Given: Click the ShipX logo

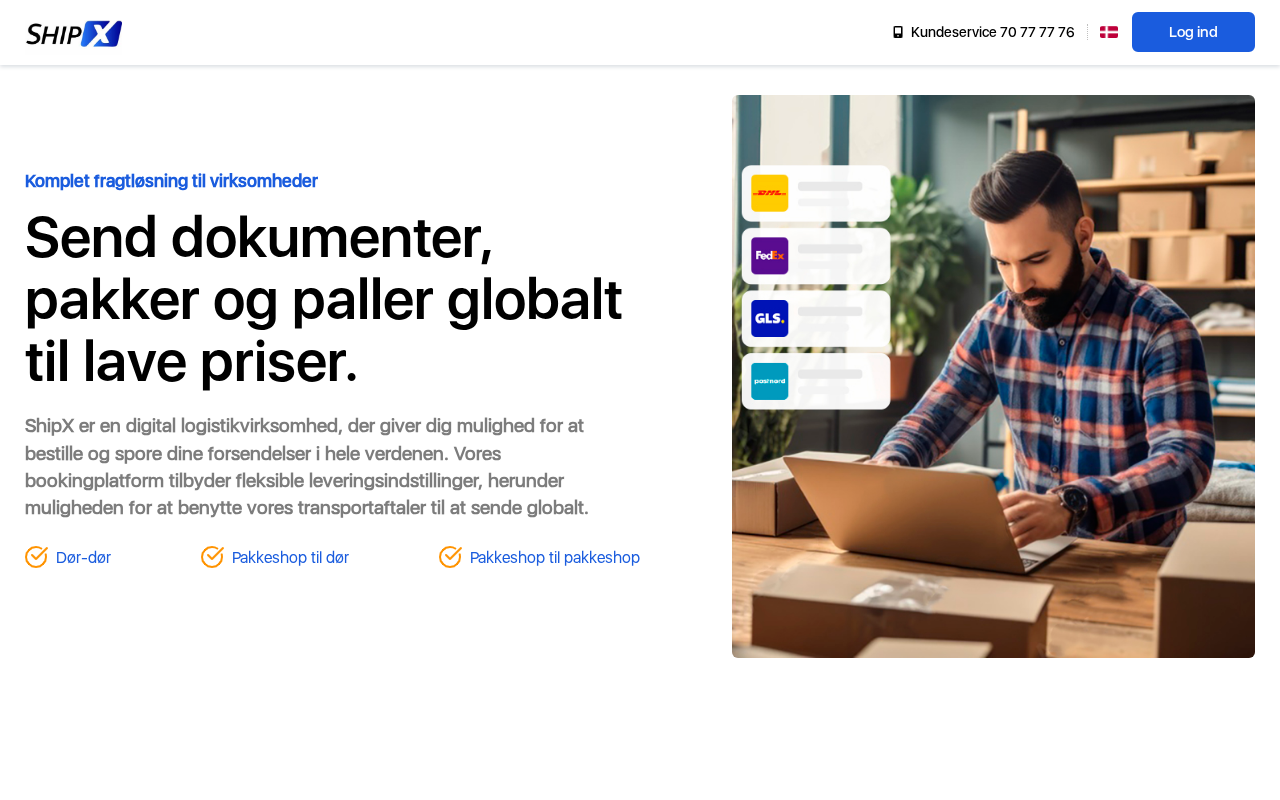Looking at the screenshot, I should pyautogui.click(x=74, y=34).
